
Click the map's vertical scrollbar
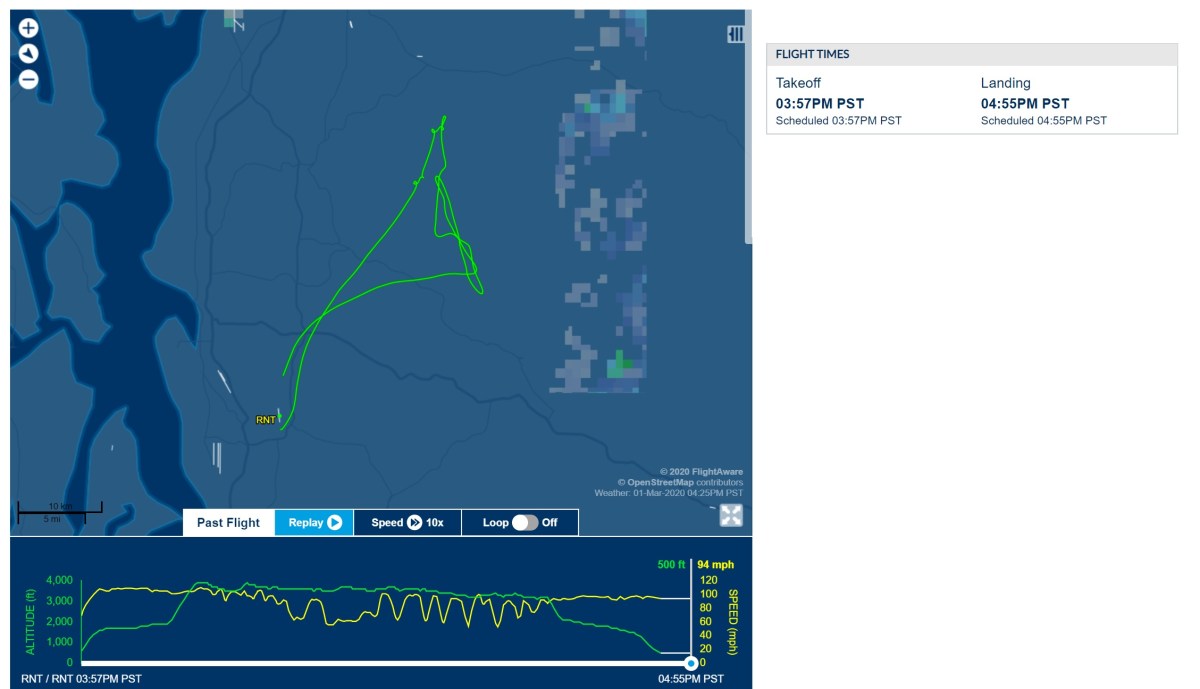(748, 130)
